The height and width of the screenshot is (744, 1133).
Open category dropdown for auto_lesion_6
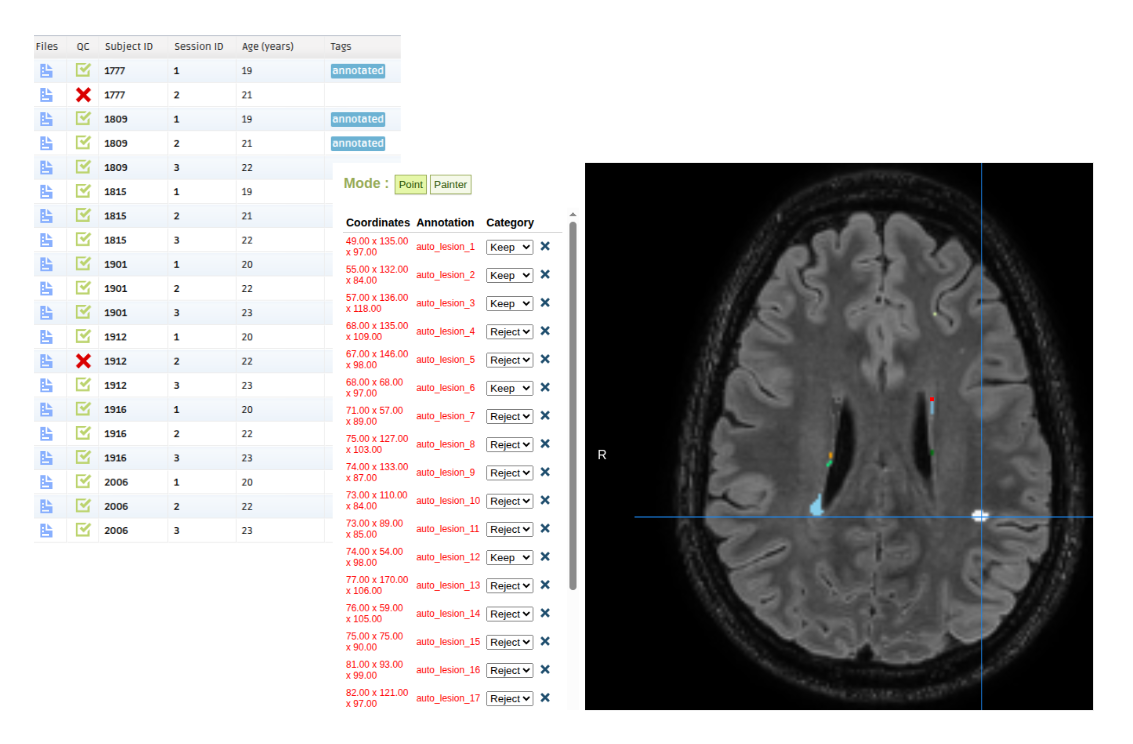(509, 388)
